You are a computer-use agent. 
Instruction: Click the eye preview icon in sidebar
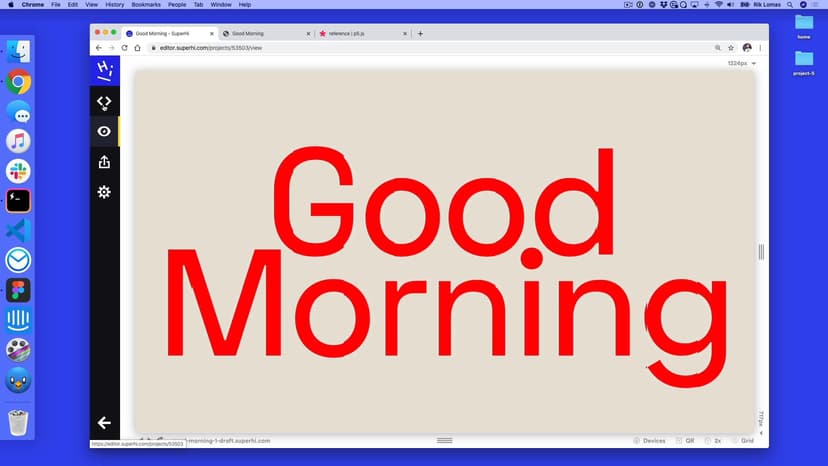pyautogui.click(x=104, y=131)
